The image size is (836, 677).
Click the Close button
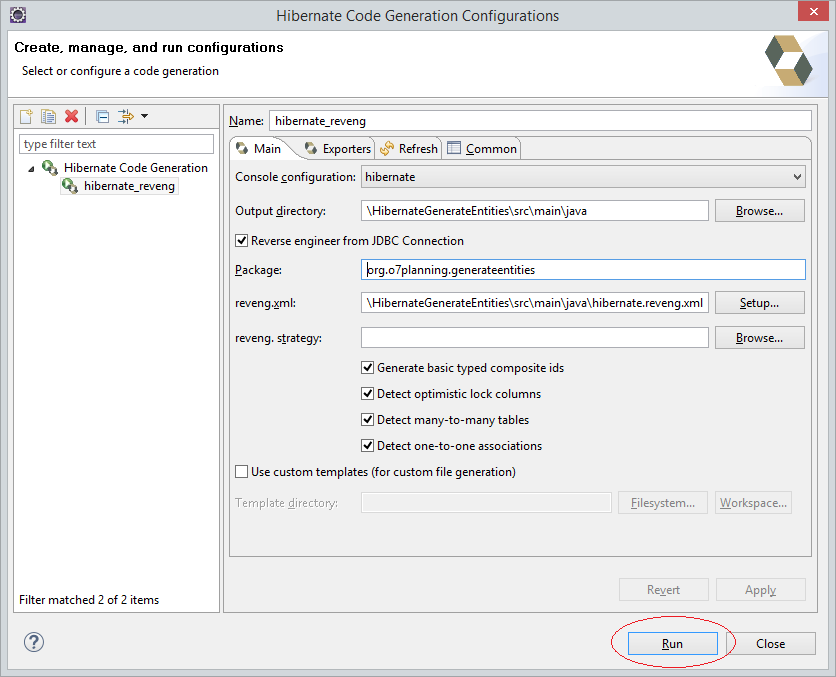point(770,644)
